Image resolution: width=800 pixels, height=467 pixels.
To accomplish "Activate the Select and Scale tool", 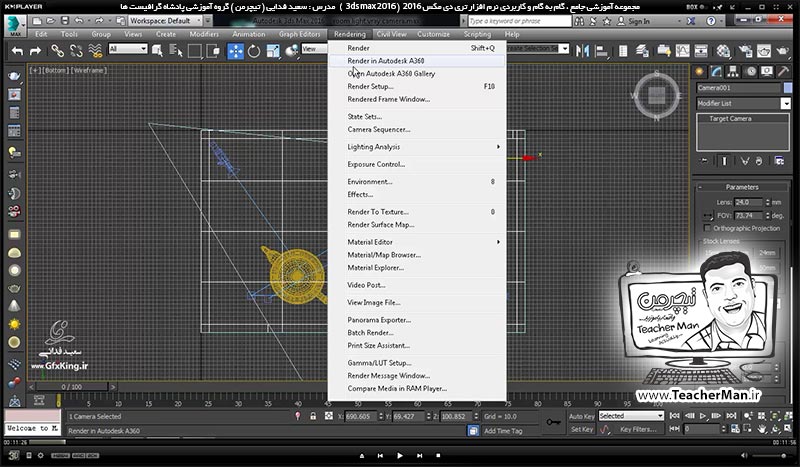I will pyautogui.click(x=273, y=51).
